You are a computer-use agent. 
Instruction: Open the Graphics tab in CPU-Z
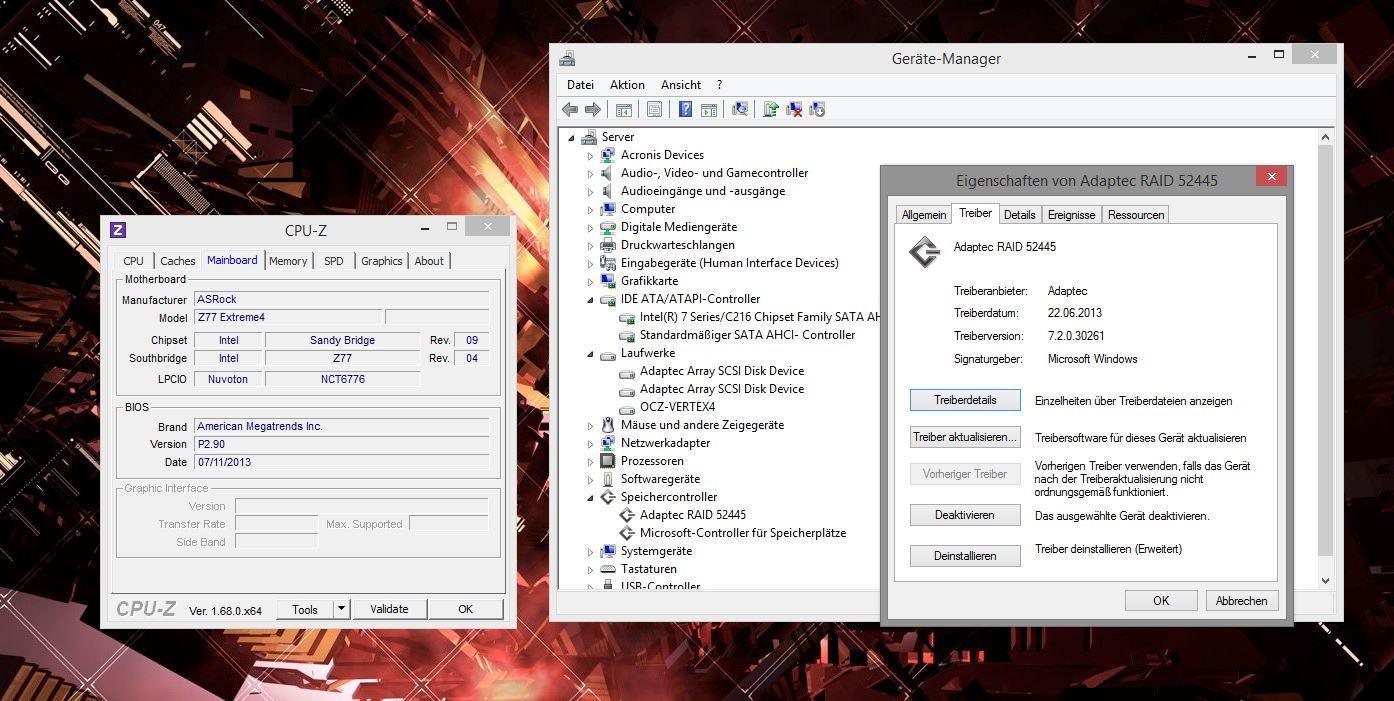tap(381, 261)
